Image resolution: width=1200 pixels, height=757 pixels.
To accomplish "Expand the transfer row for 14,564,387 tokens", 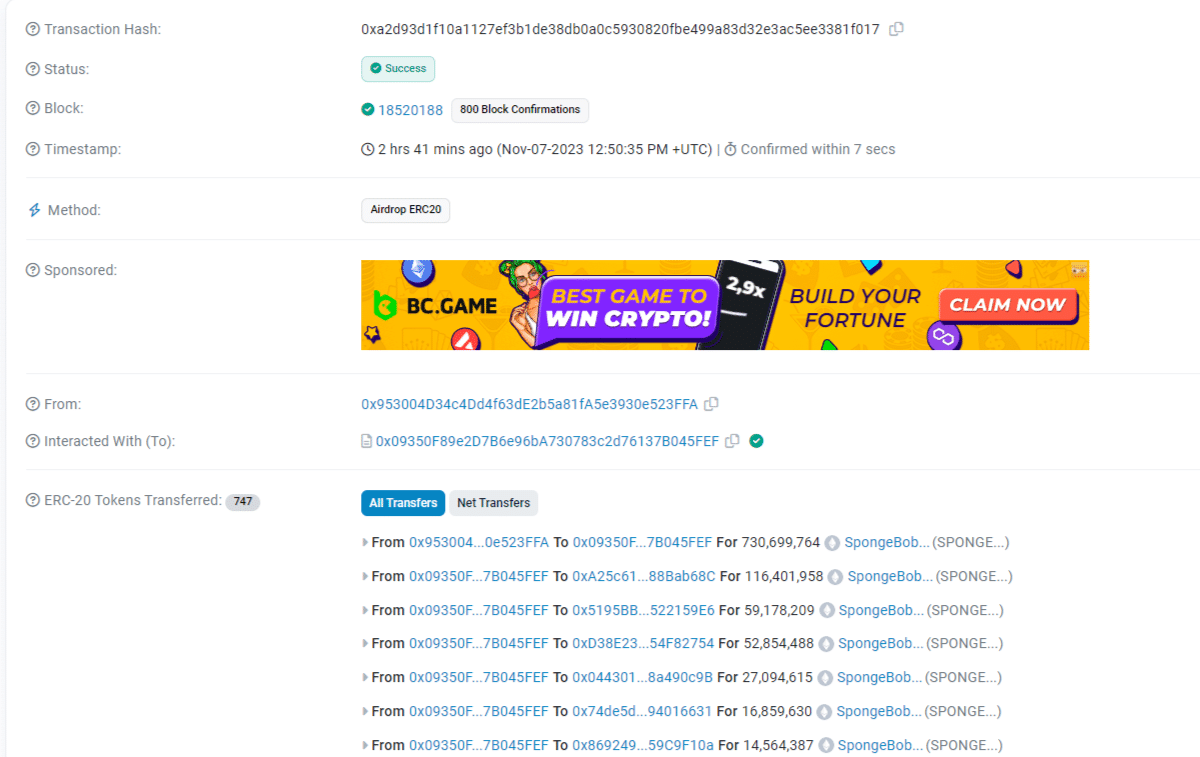I will pos(365,745).
